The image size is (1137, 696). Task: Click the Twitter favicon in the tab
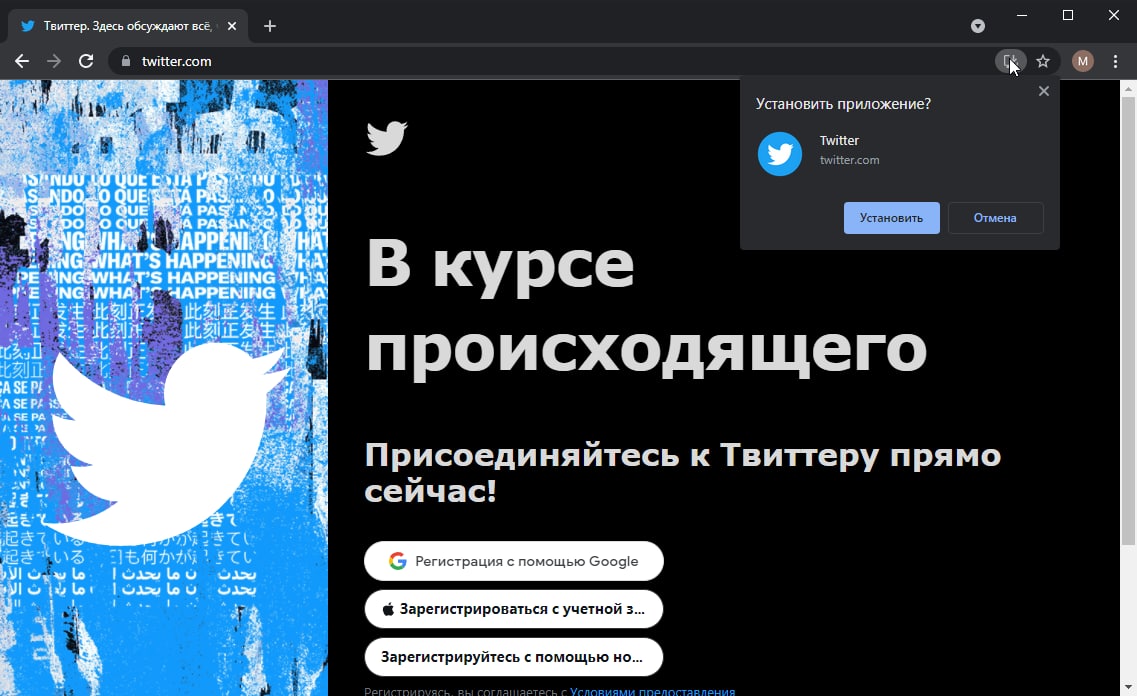pyautogui.click(x=28, y=26)
